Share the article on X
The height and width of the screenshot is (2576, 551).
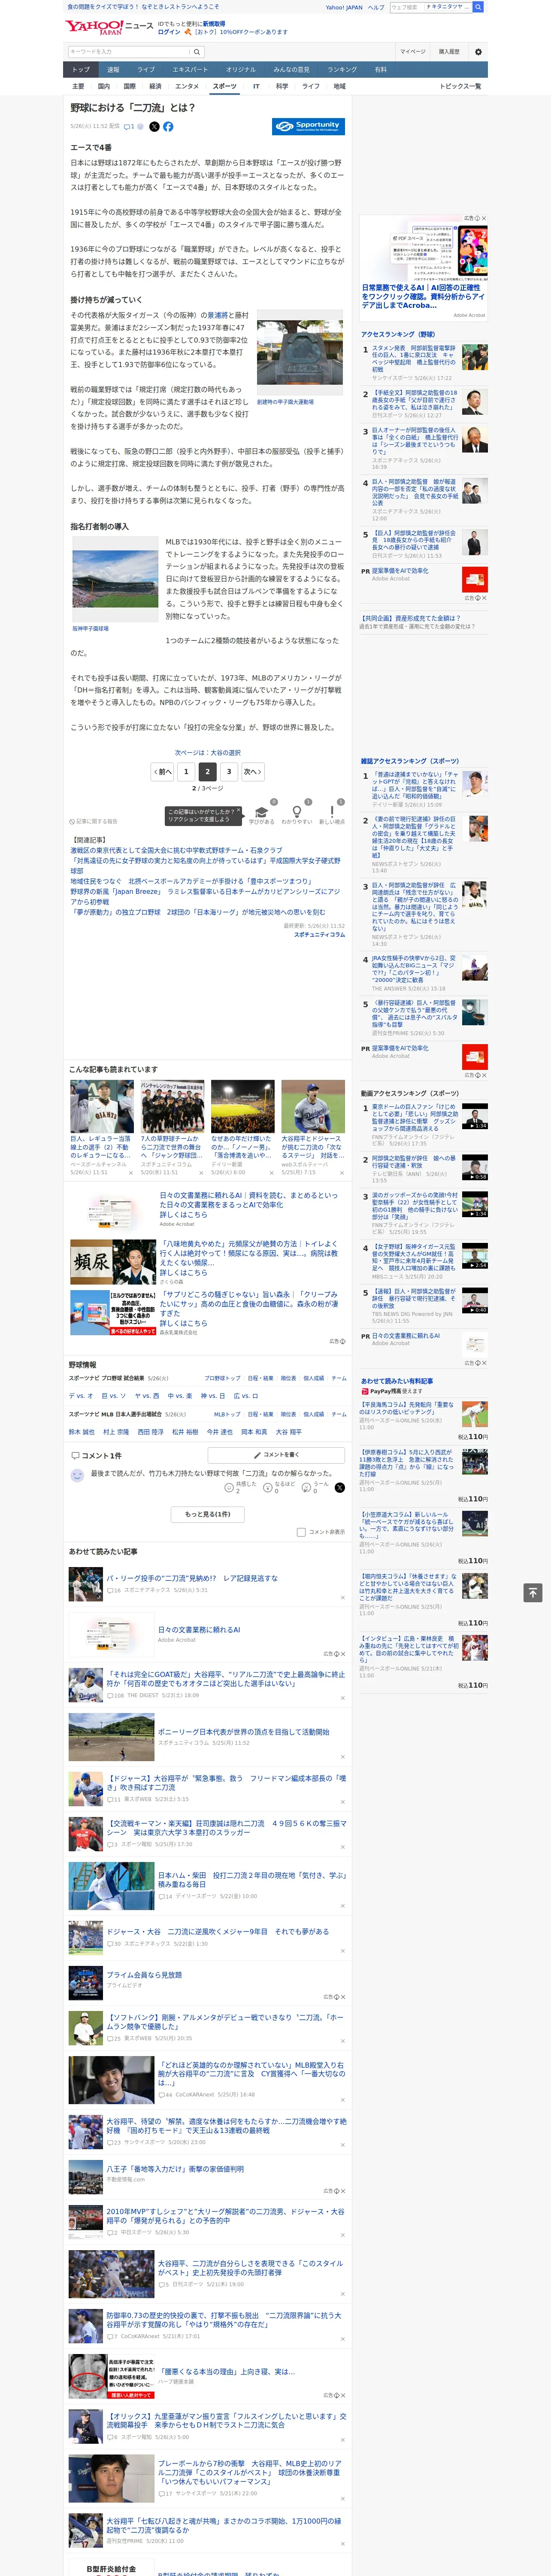(x=154, y=127)
